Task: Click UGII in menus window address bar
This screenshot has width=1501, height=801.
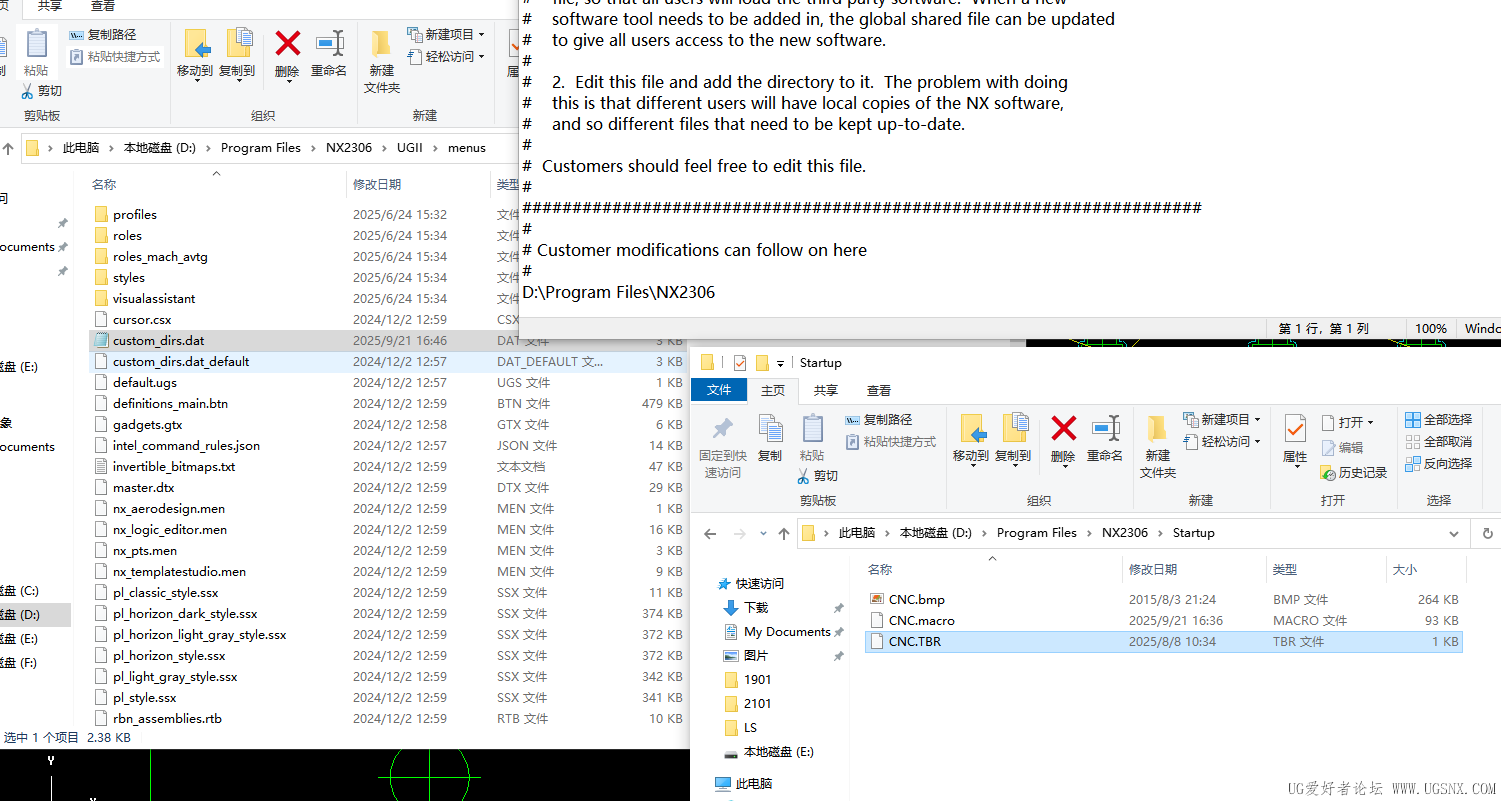Action: point(410,148)
